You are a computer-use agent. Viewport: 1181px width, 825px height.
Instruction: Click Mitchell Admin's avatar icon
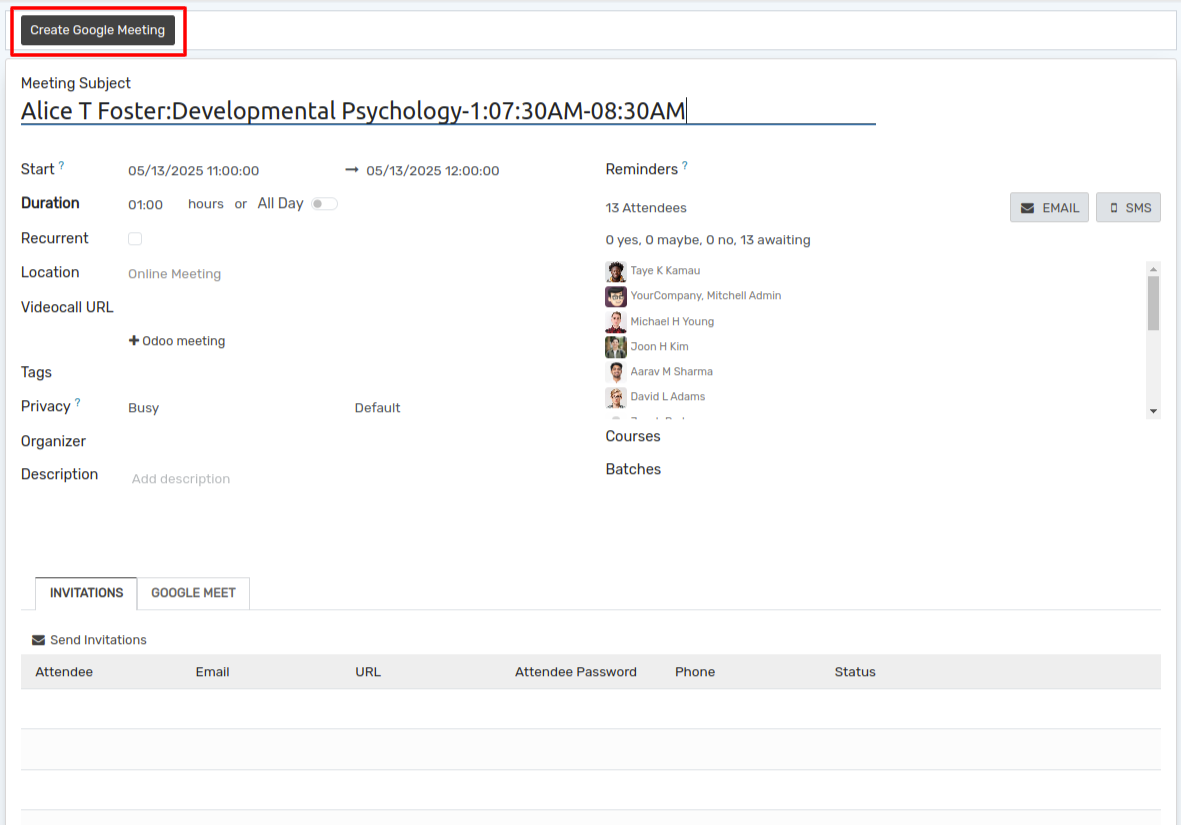tap(615, 296)
